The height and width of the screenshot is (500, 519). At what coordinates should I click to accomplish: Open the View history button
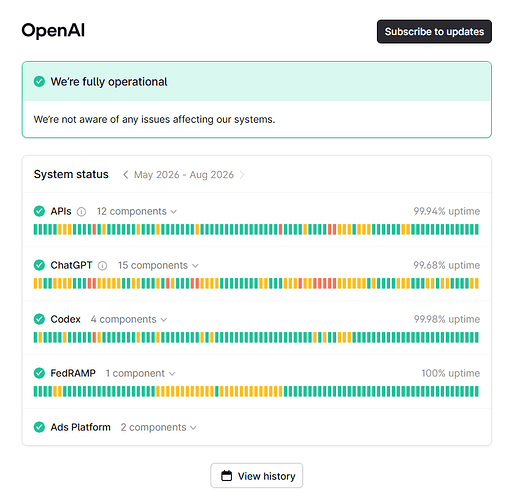click(x=257, y=476)
